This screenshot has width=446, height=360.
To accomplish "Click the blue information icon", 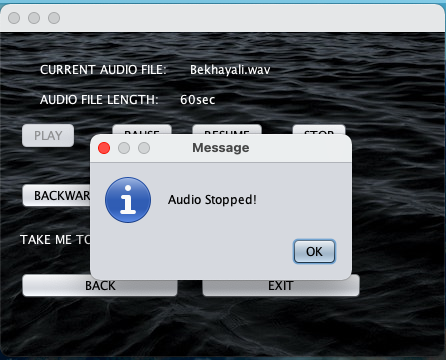I will tap(128, 200).
